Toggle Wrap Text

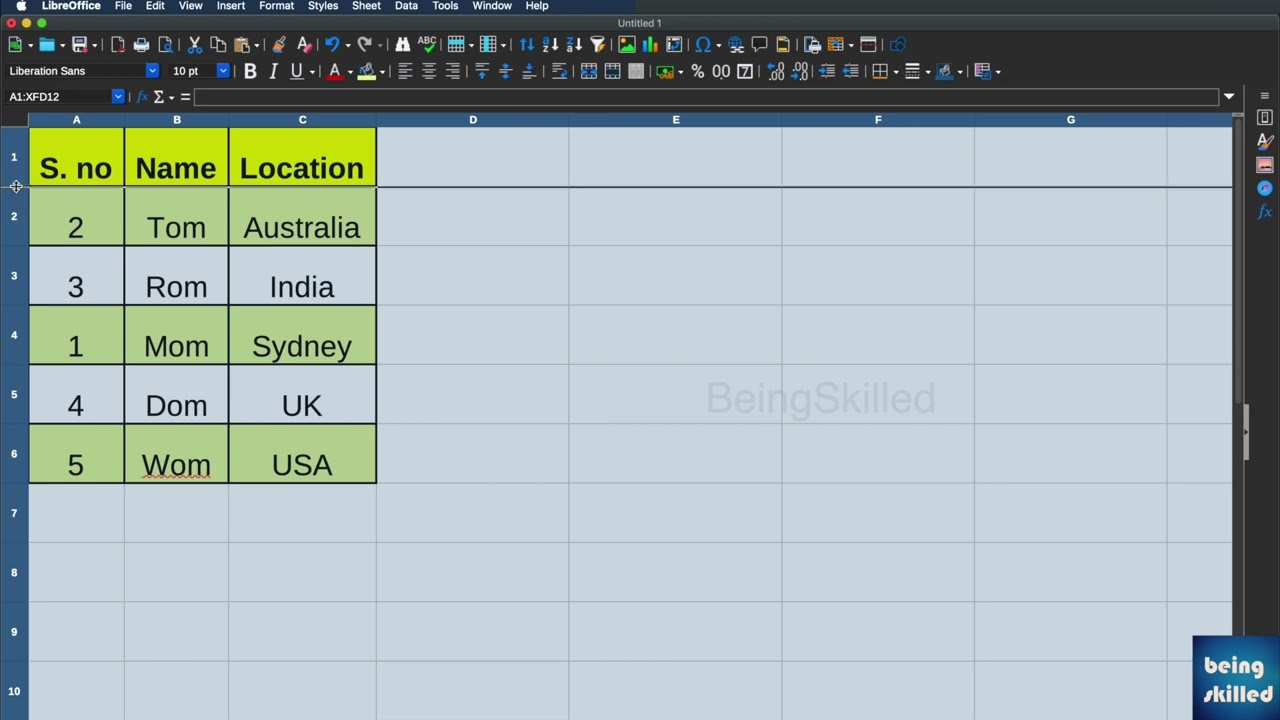[x=559, y=71]
